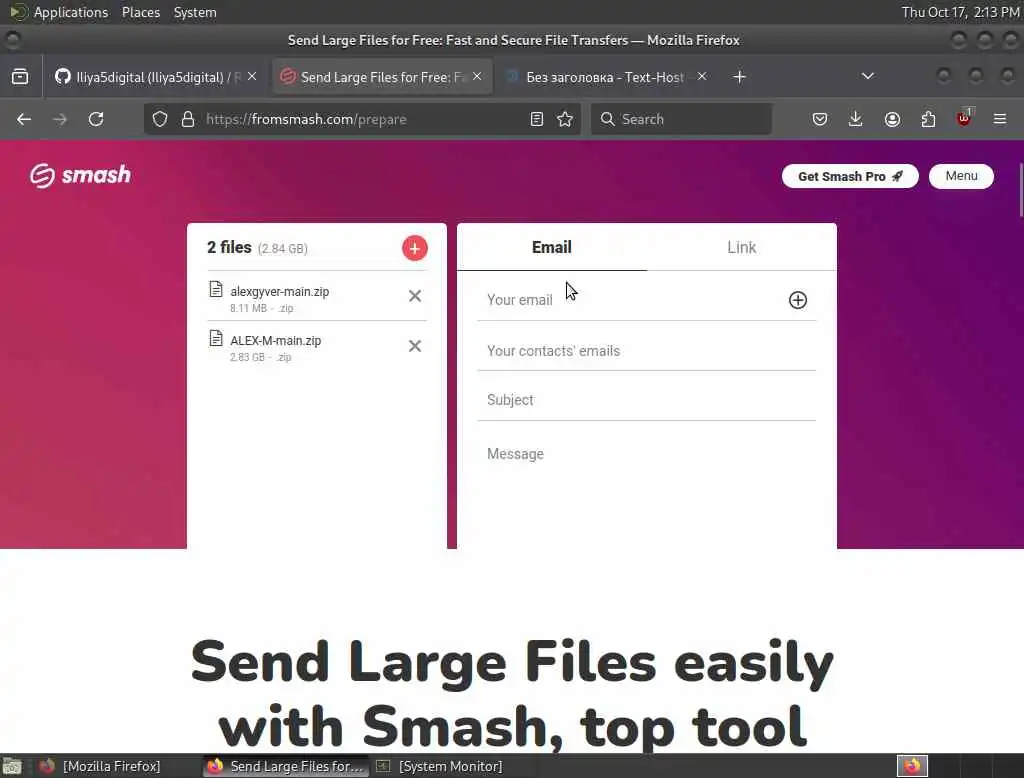The width and height of the screenshot is (1024, 778).
Task: Select the Send Large Files taskbar entry
Action: 285,766
